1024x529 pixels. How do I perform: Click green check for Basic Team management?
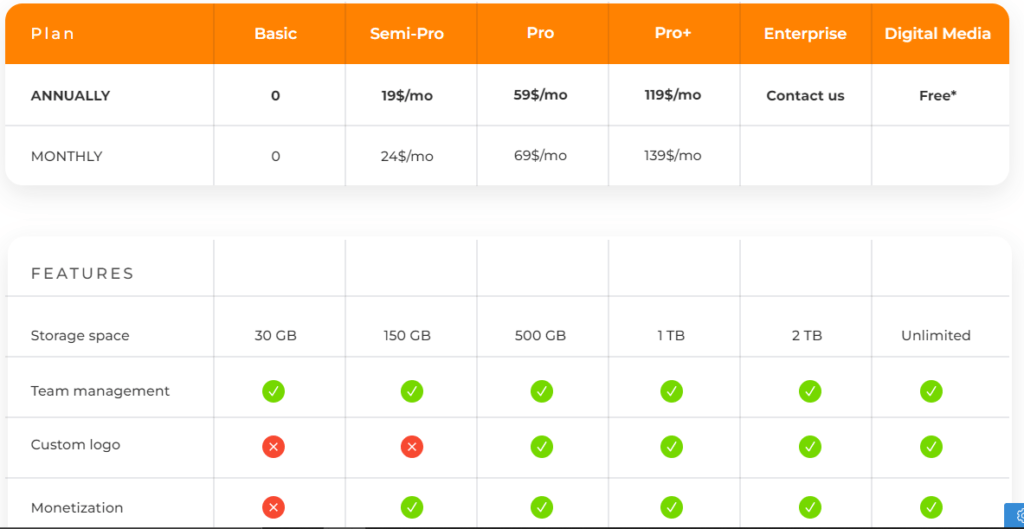click(x=274, y=391)
